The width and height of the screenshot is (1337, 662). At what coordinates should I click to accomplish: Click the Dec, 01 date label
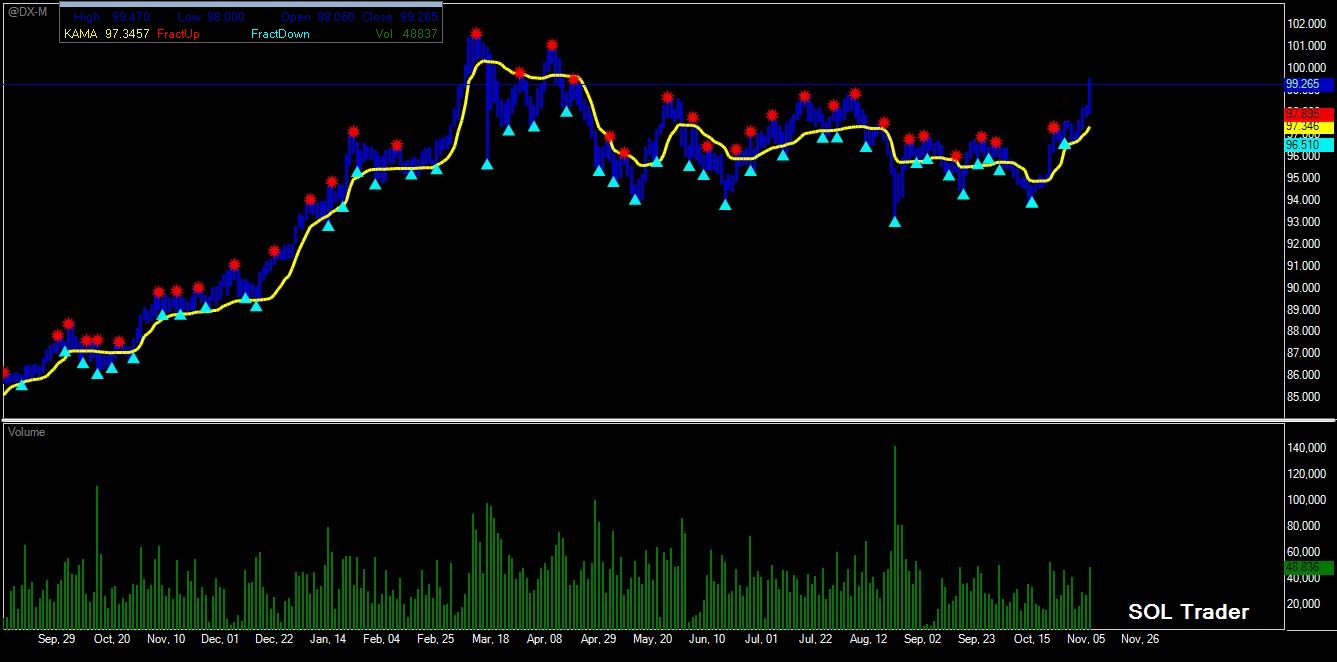(x=220, y=639)
